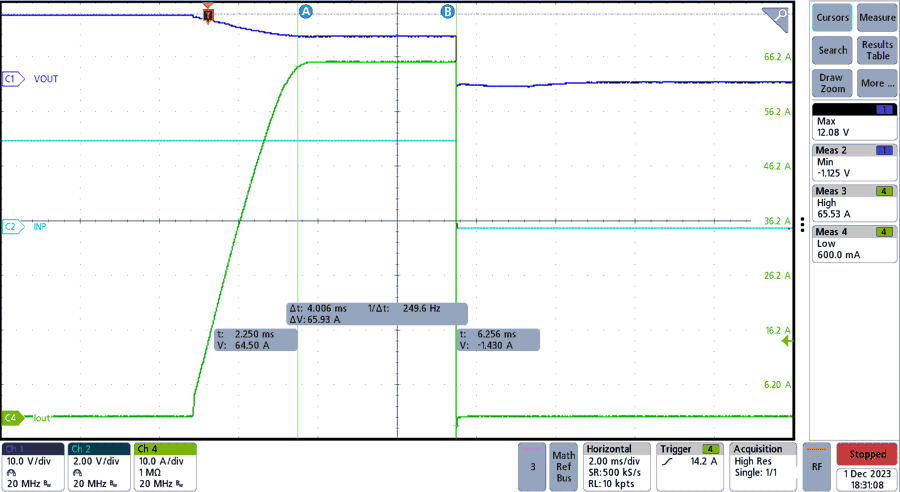The height and width of the screenshot is (492, 900).
Task: Open the Search function
Action: click(x=832, y=50)
